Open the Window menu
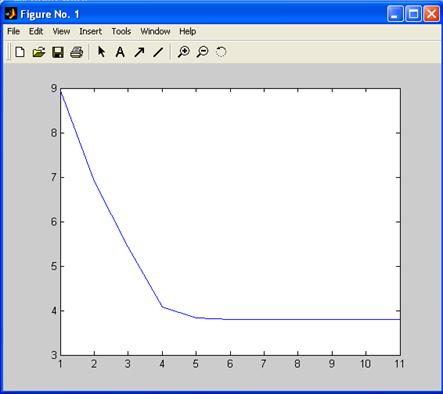The image size is (443, 394). pos(155,31)
